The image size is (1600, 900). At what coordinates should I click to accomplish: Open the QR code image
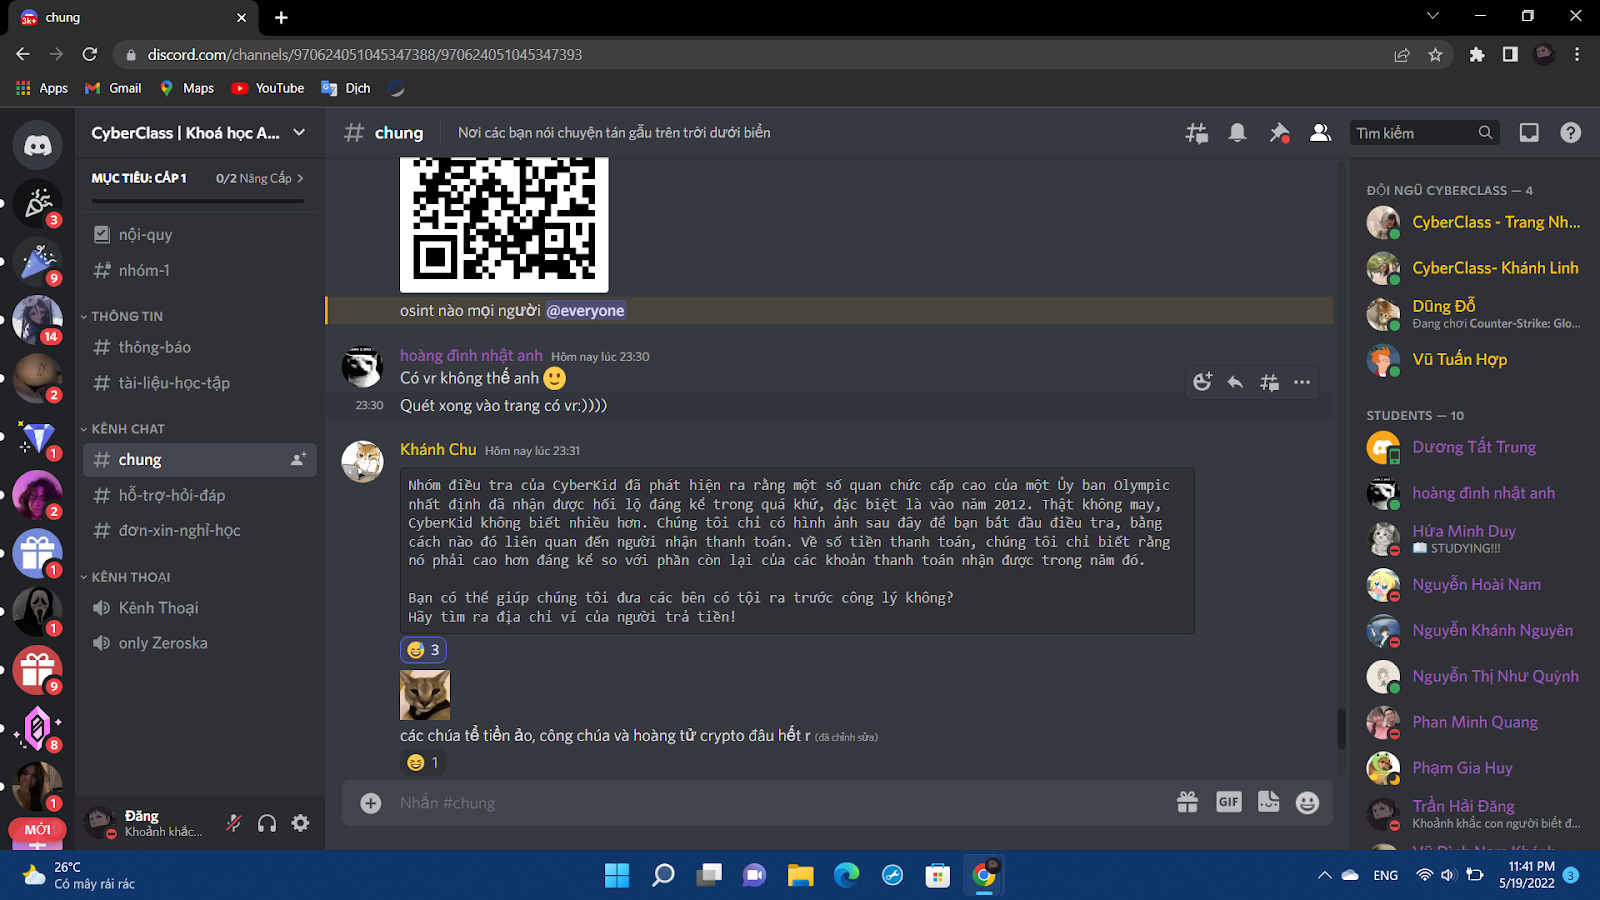pyautogui.click(x=504, y=224)
